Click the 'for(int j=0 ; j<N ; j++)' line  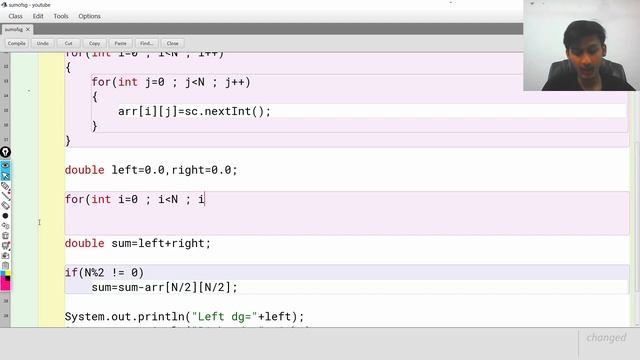point(171,82)
